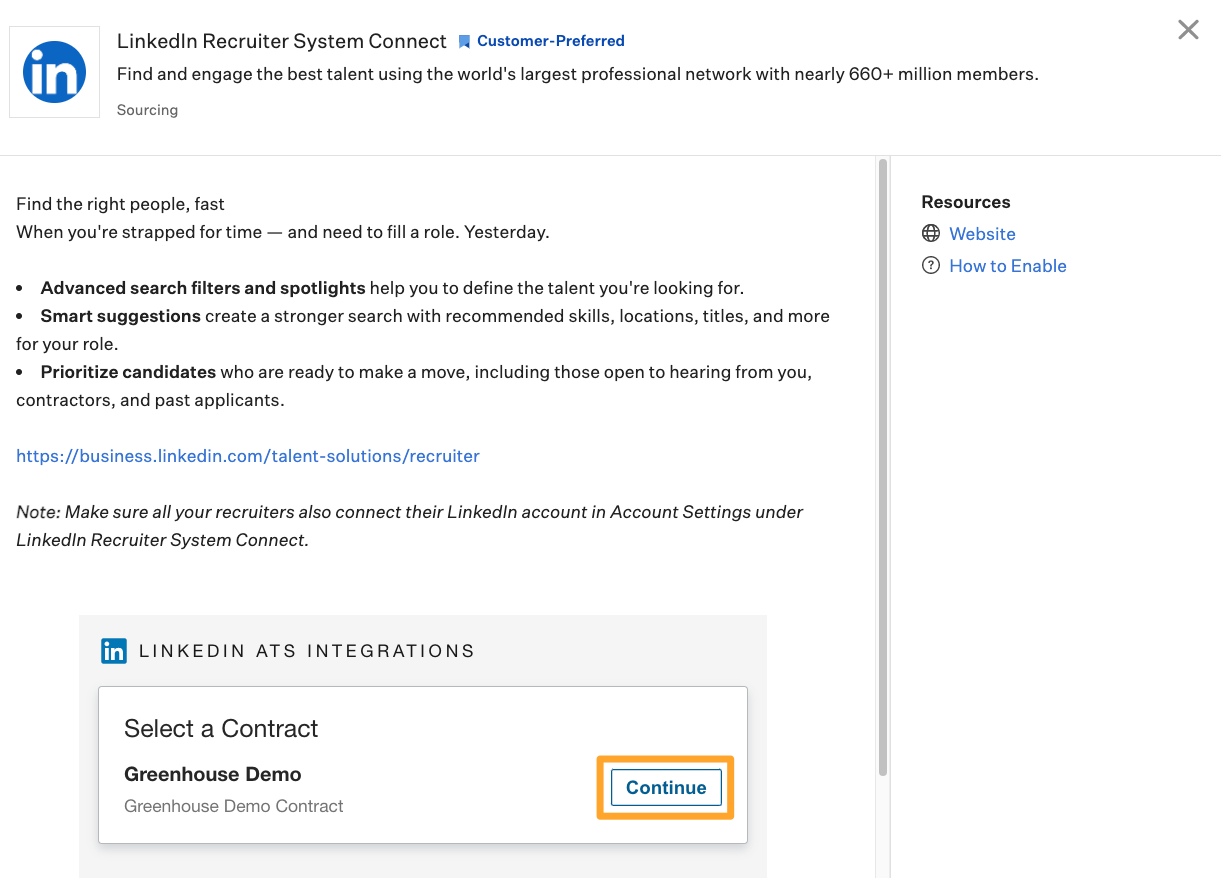Click the Greenhouse Demo Contract subtitle
The height and width of the screenshot is (878, 1221).
point(234,806)
